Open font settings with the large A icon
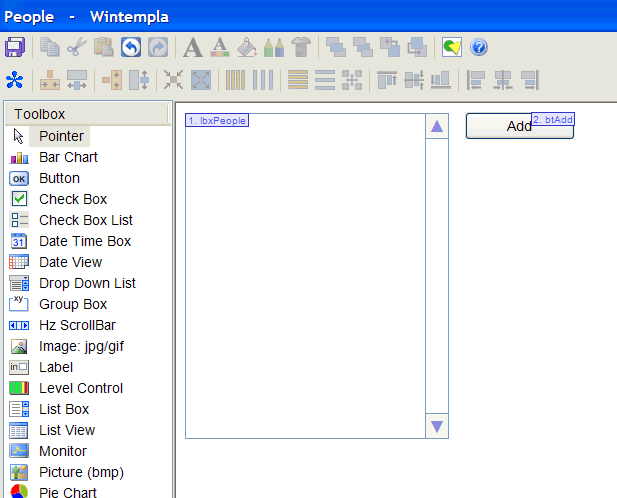Viewport: 617px width, 498px height. [193, 47]
